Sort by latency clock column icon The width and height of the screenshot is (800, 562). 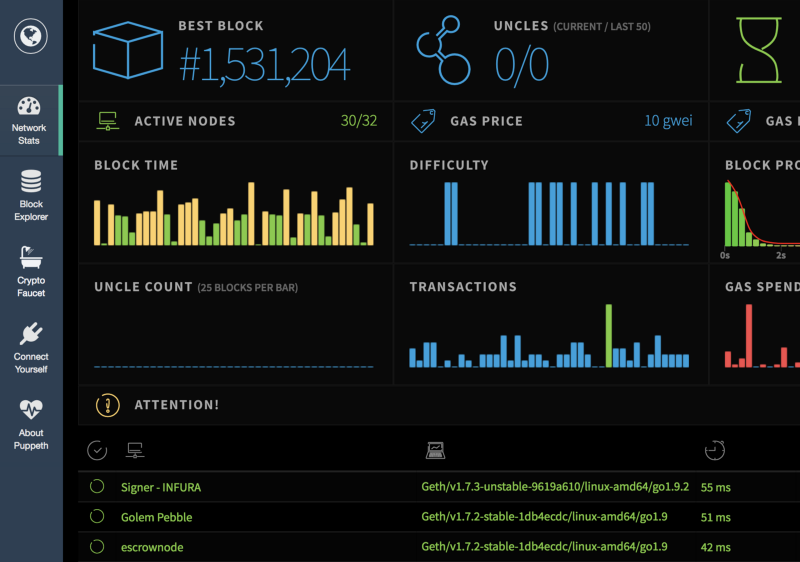(714, 451)
